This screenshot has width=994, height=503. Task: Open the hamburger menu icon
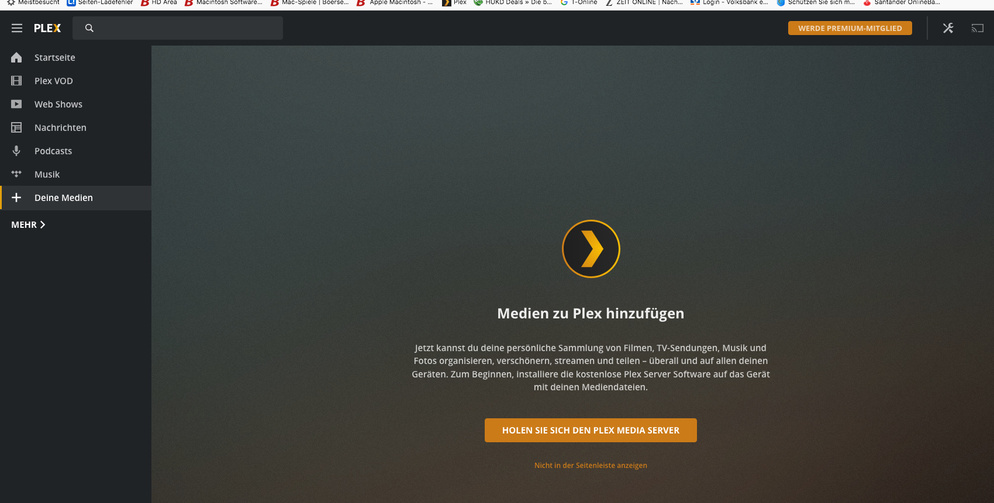click(x=17, y=28)
